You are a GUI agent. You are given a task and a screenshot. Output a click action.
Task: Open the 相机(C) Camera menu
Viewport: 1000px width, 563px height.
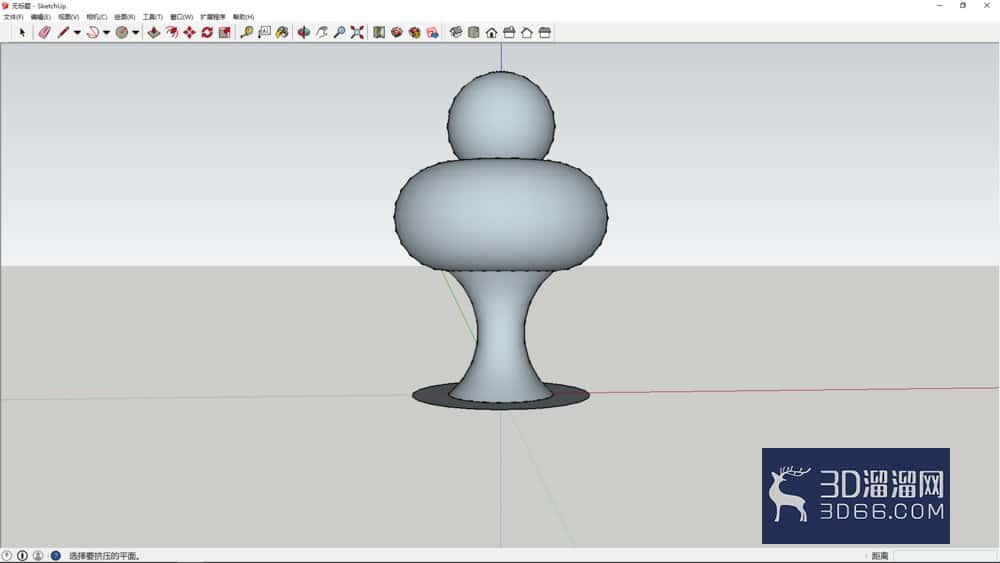tap(96, 17)
